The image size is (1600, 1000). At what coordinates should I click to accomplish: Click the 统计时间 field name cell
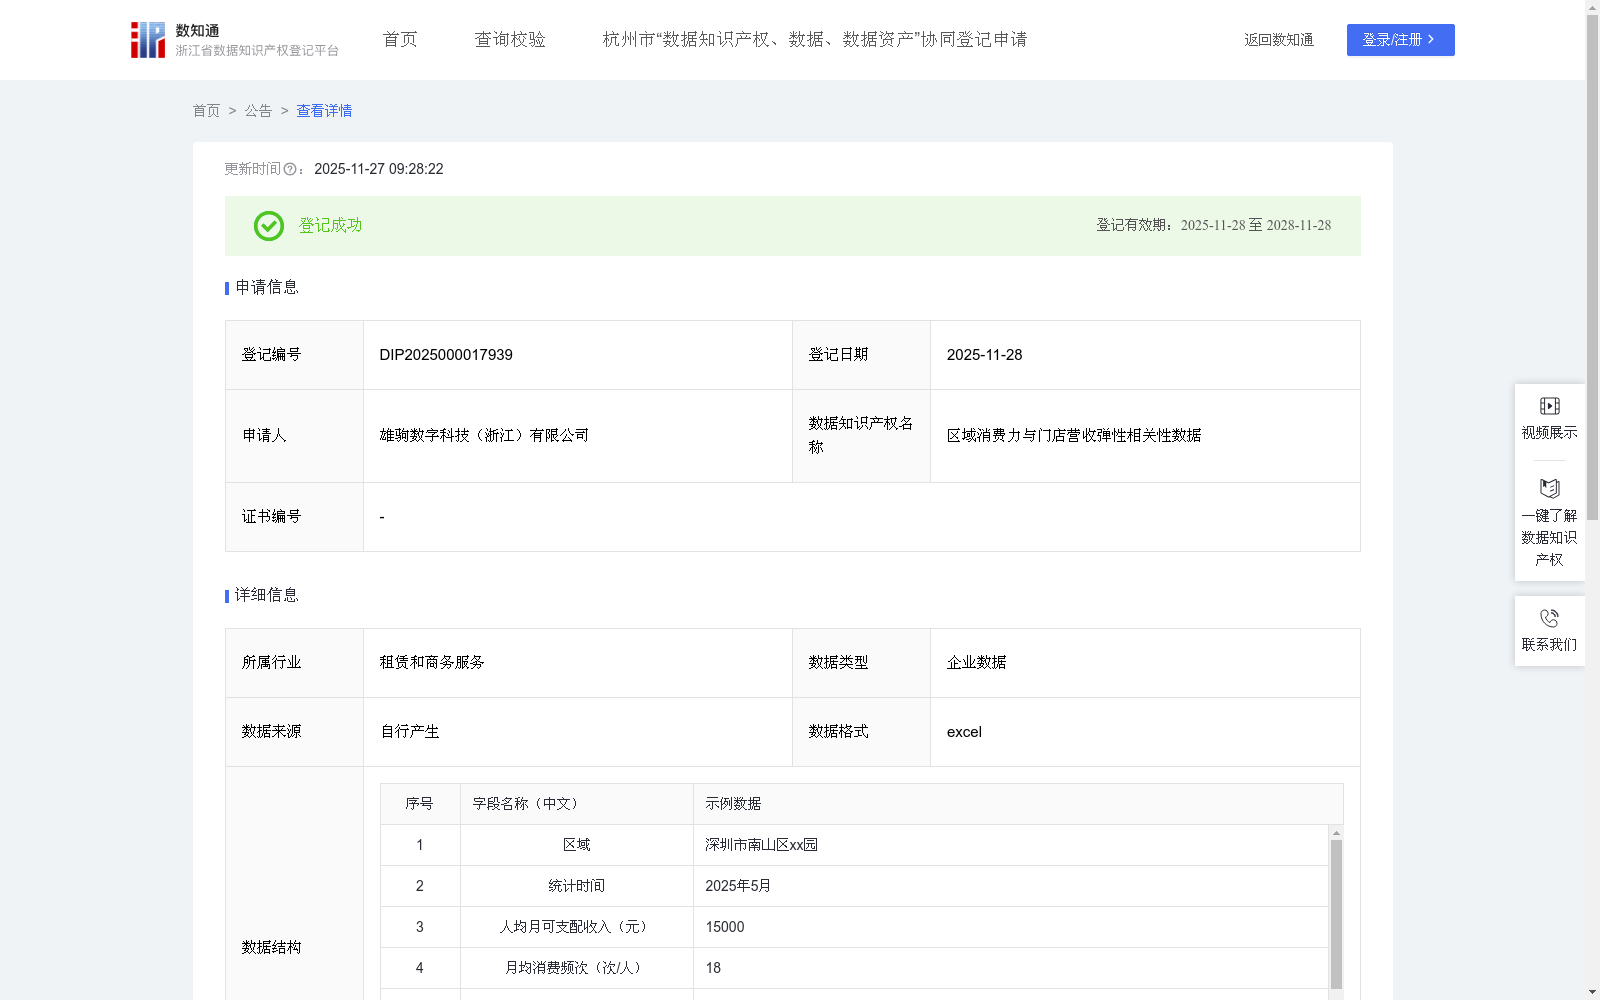[577, 886]
